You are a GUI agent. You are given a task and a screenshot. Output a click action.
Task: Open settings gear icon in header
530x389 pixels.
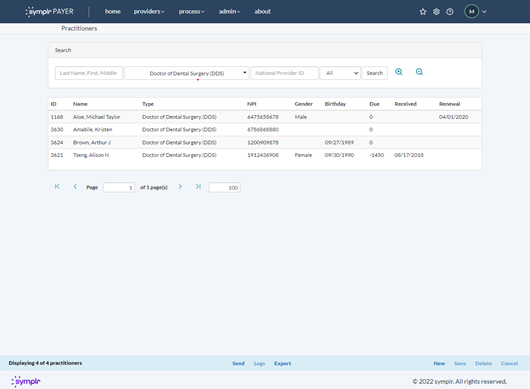coord(436,12)
